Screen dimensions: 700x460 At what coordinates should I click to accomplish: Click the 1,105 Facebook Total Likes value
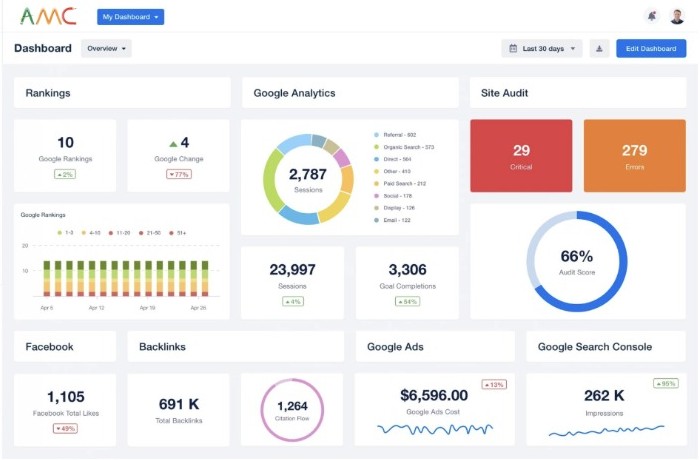click(x=66, y=397)
